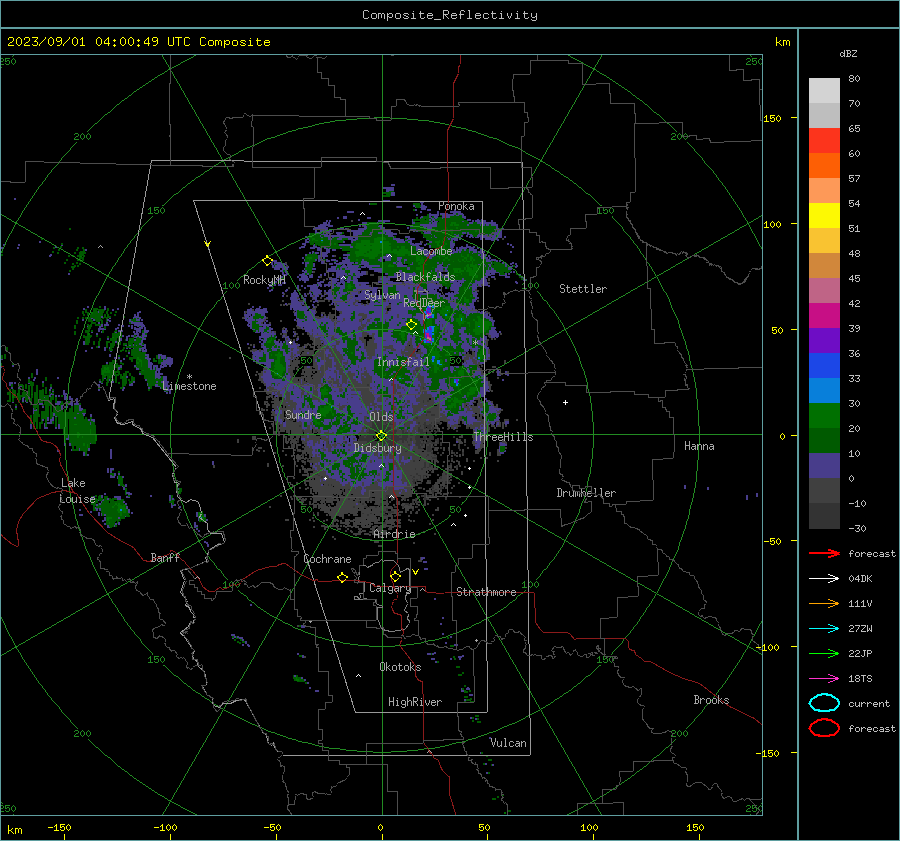900x841 pixels.
Task: Click the Blackfalds city label
Action: 425,277
